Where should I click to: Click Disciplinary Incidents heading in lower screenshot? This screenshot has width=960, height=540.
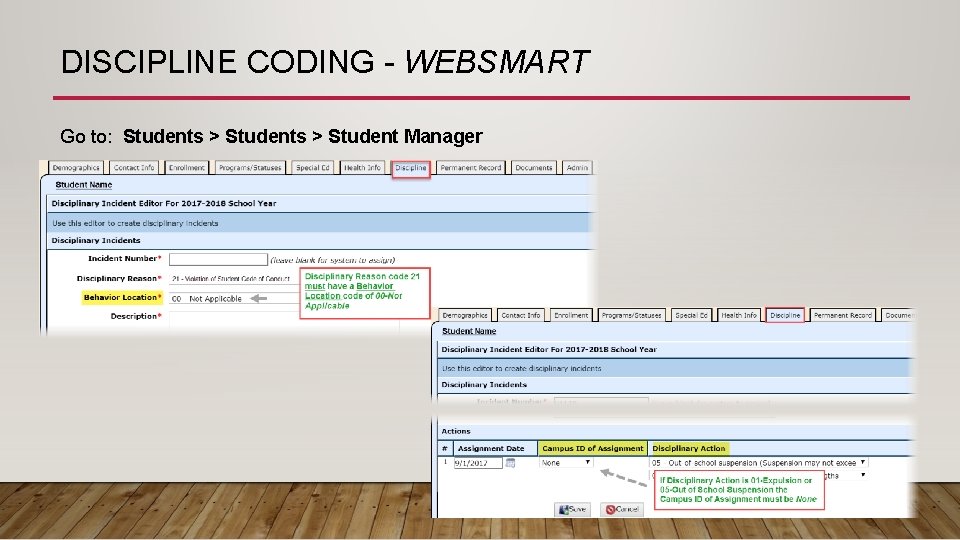click(x=484, y=384)
